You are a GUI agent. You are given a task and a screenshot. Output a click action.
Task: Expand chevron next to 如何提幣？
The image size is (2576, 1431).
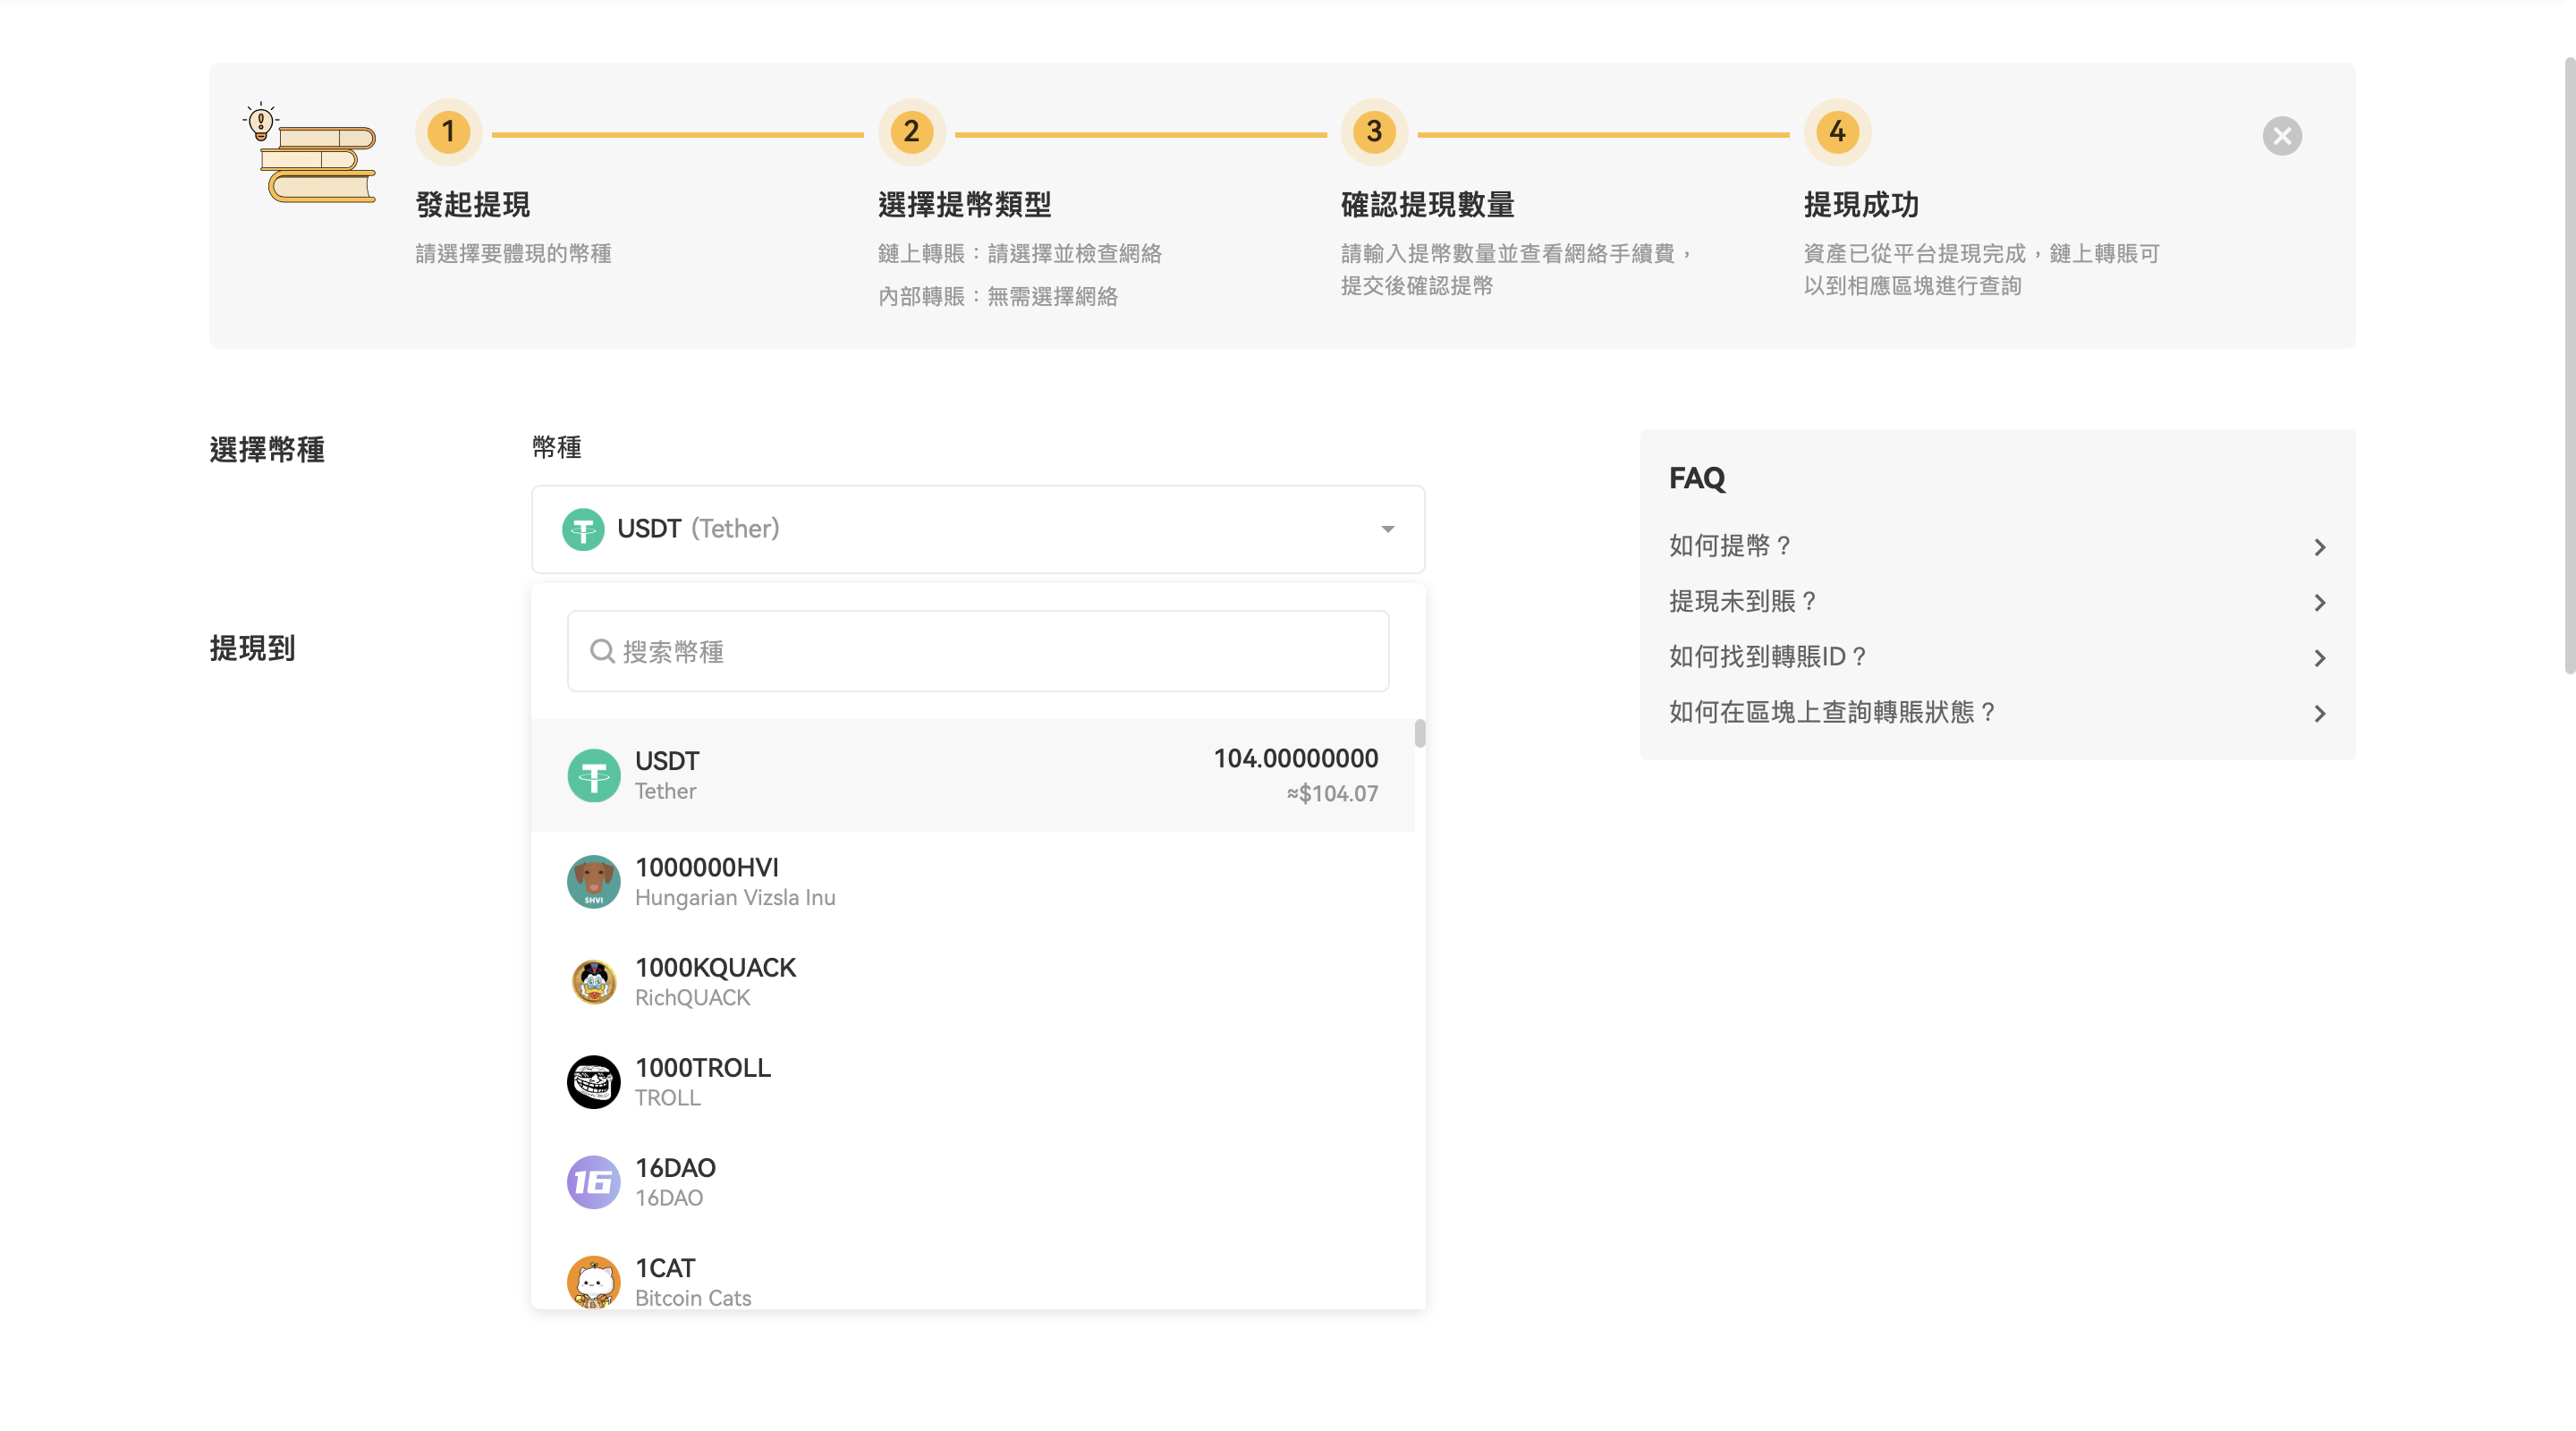(x=2319, y=547)
